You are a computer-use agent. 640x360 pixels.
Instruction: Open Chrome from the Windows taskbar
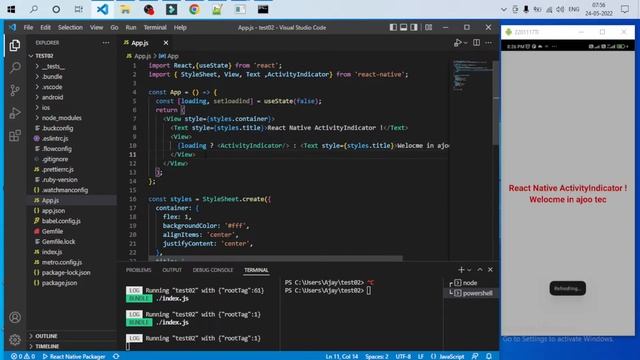pos(194,9)
